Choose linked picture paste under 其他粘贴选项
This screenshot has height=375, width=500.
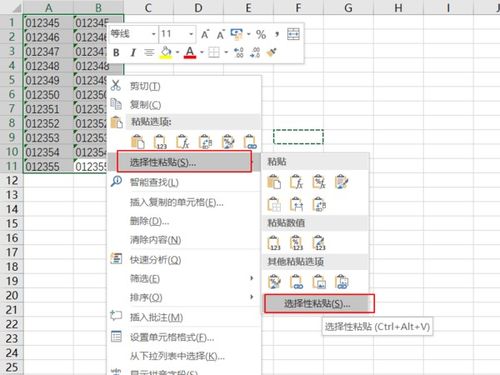pos(342,281)
